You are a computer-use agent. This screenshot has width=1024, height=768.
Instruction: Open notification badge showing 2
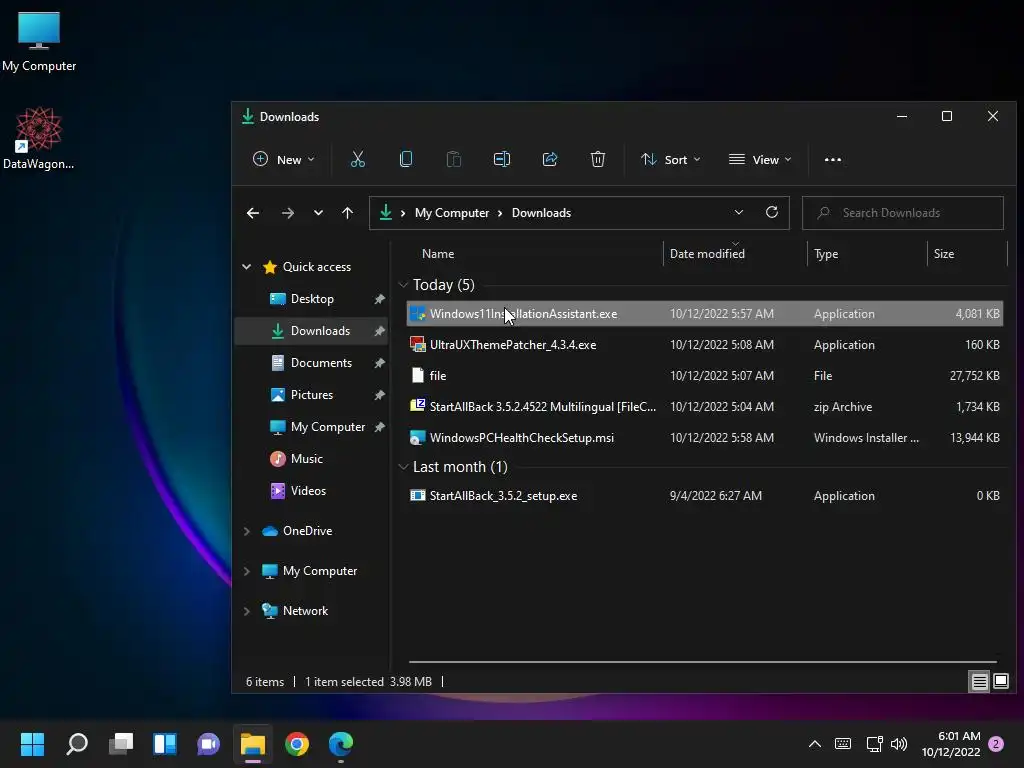(996, 744)
